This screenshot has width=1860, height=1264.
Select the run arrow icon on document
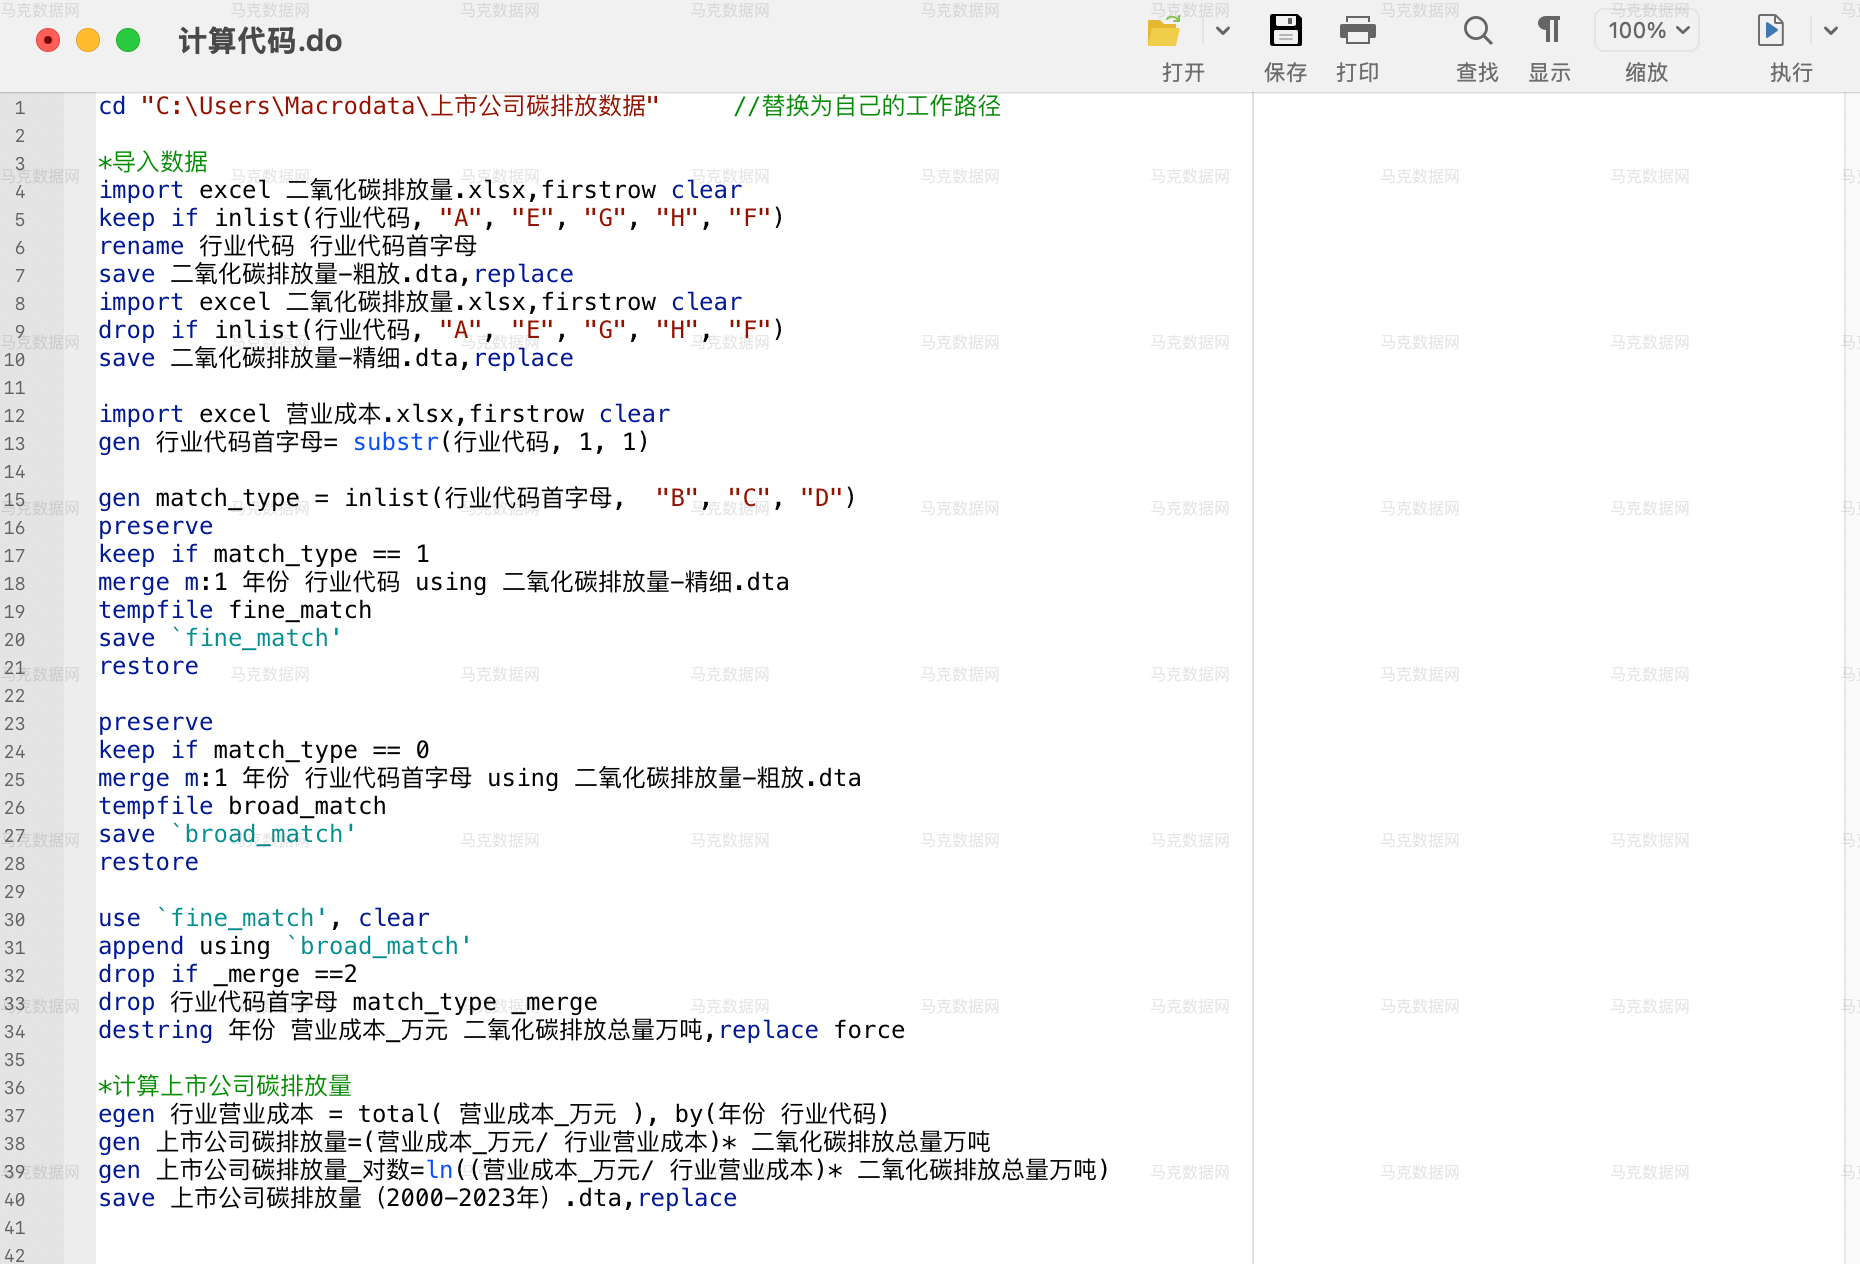(x=1770, y=30)
